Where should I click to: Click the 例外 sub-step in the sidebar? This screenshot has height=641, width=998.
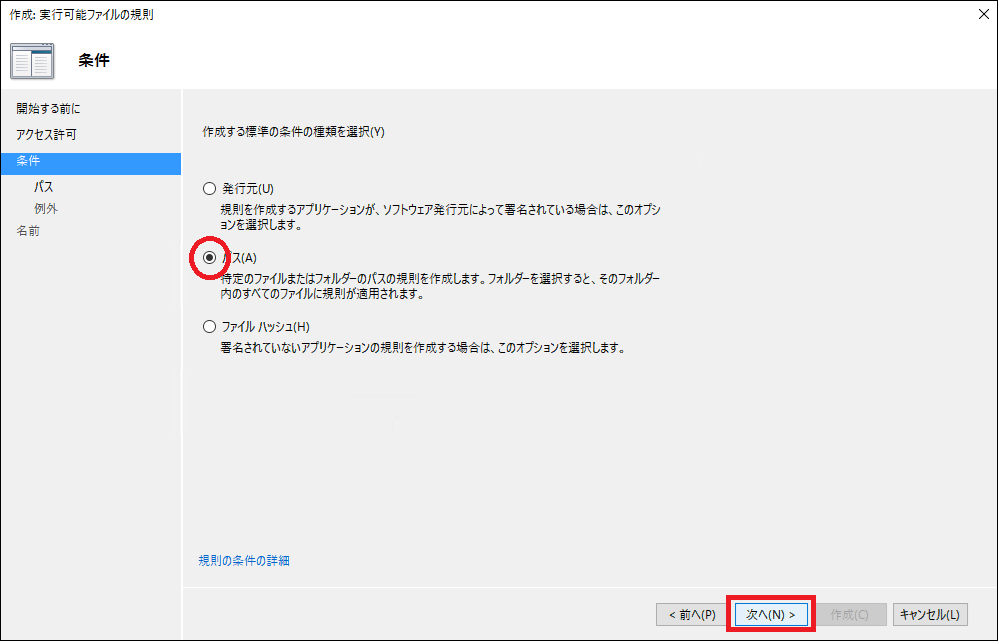click(x=46, y=208)
